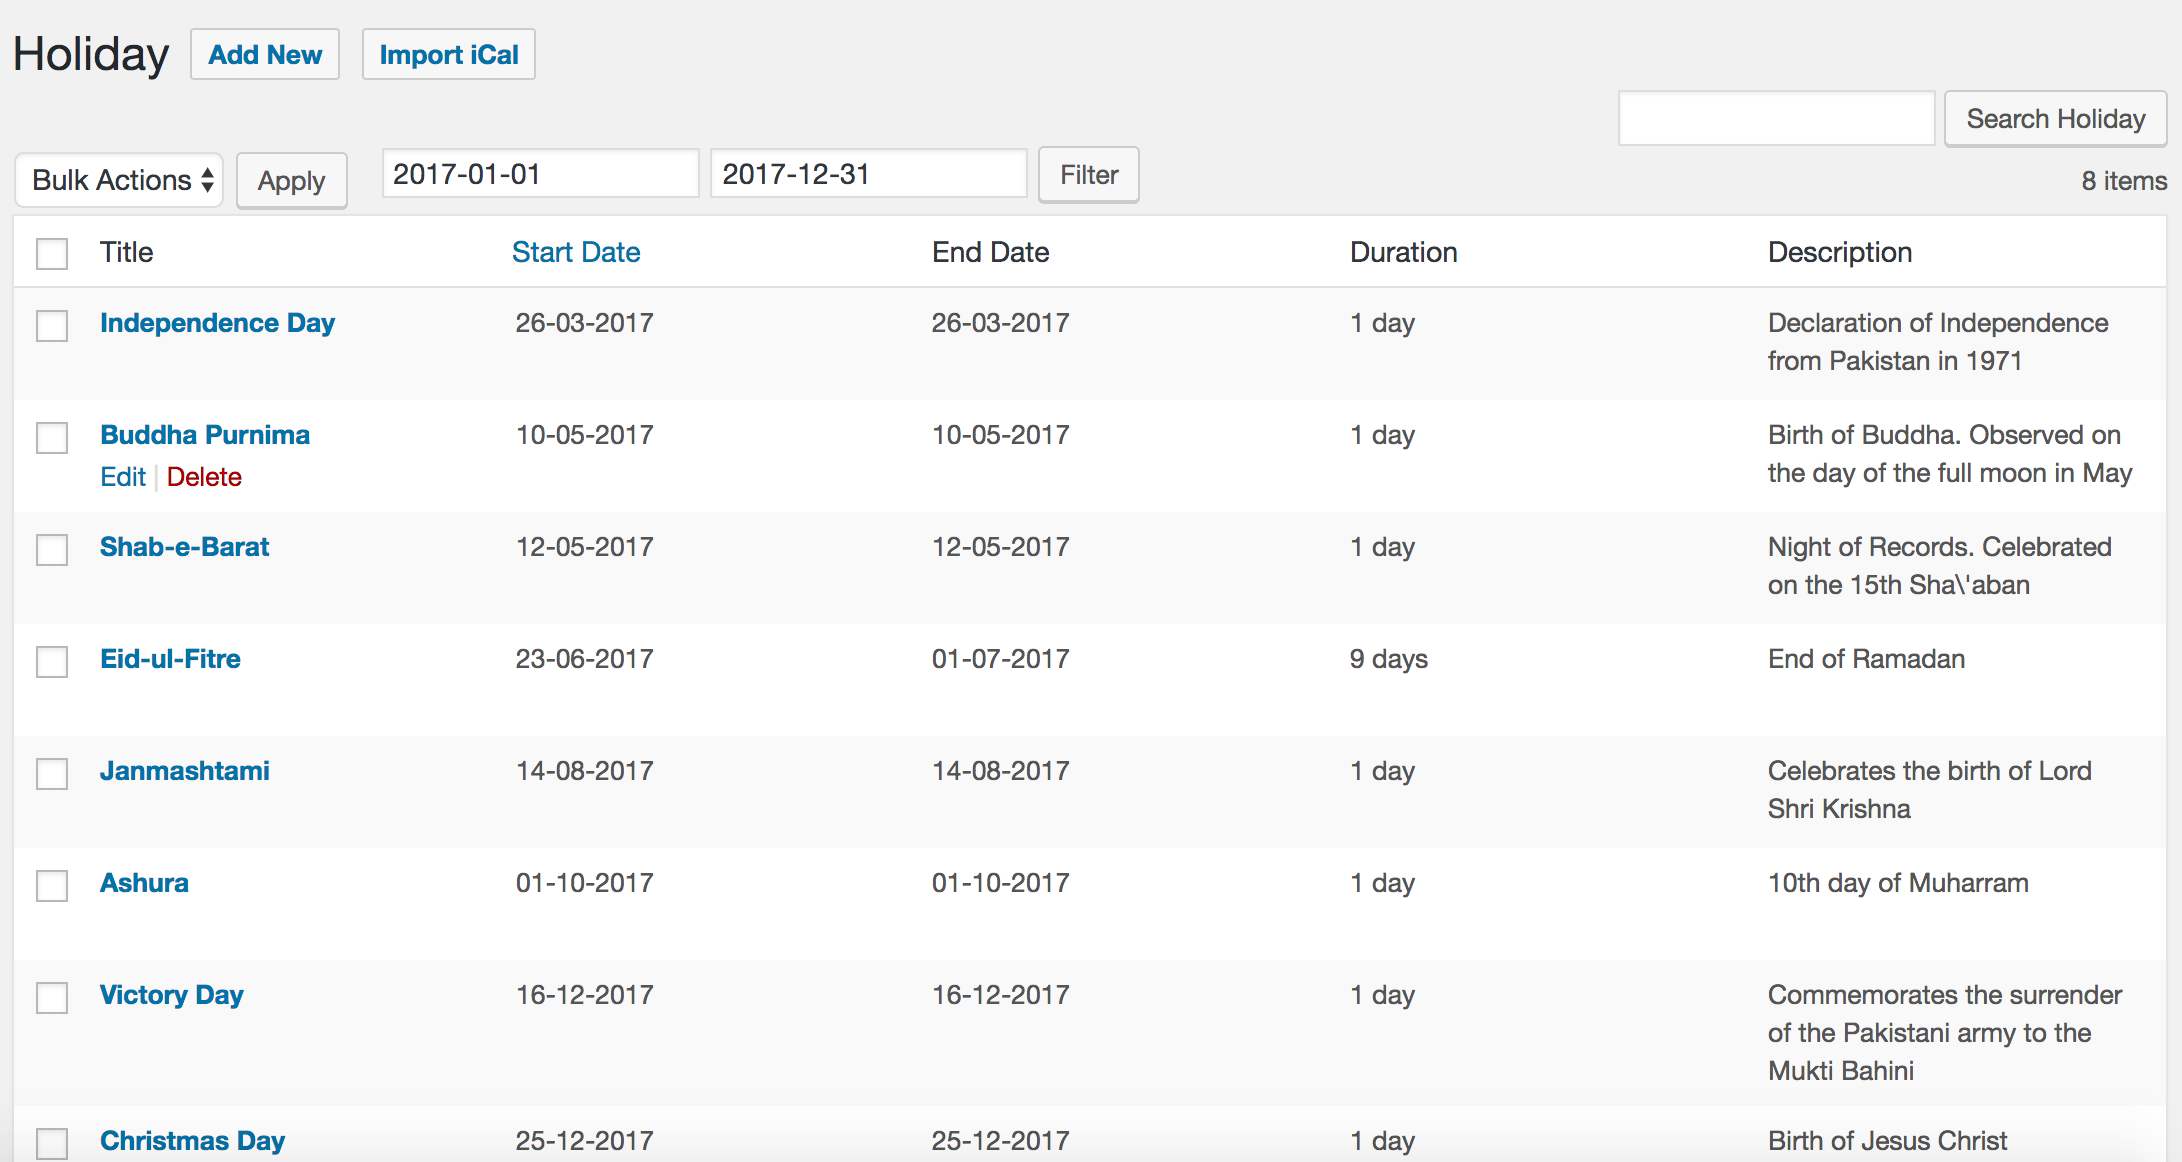This screenshot has width=2182, height=1162.
Task: Click the Search Holiday button
Action: tap(2055, 119)
